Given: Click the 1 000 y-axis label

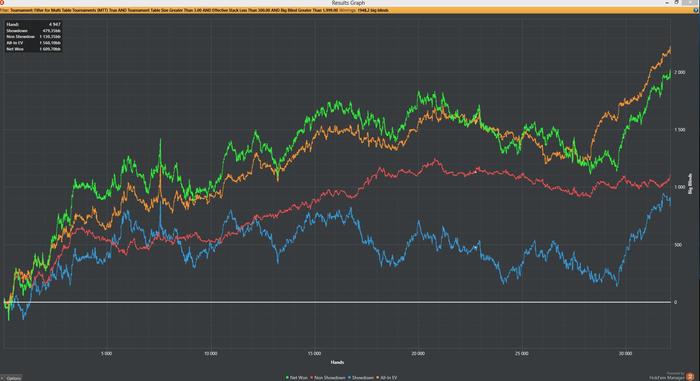Looking at the screenshot, I should 679,187.
